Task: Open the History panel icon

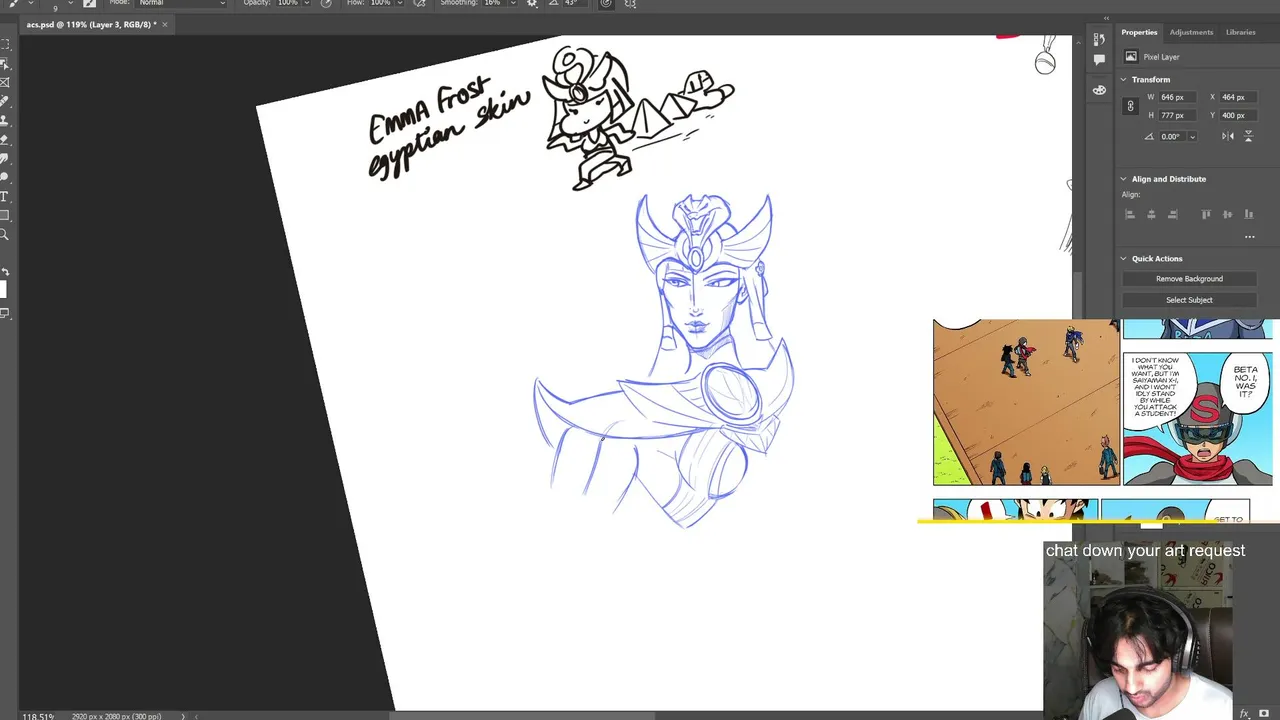Action: point(1099,39)
